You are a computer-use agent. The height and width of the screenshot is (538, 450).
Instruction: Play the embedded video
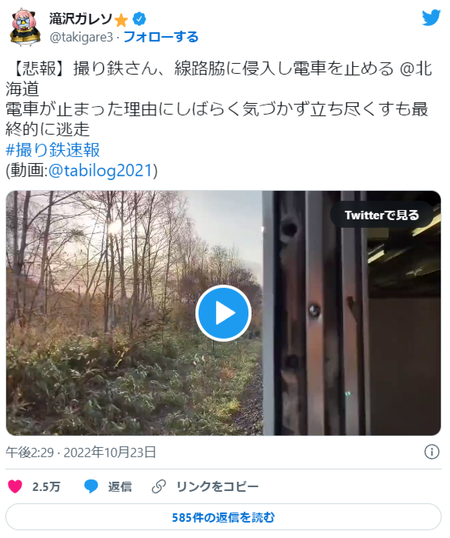point(223,313)
